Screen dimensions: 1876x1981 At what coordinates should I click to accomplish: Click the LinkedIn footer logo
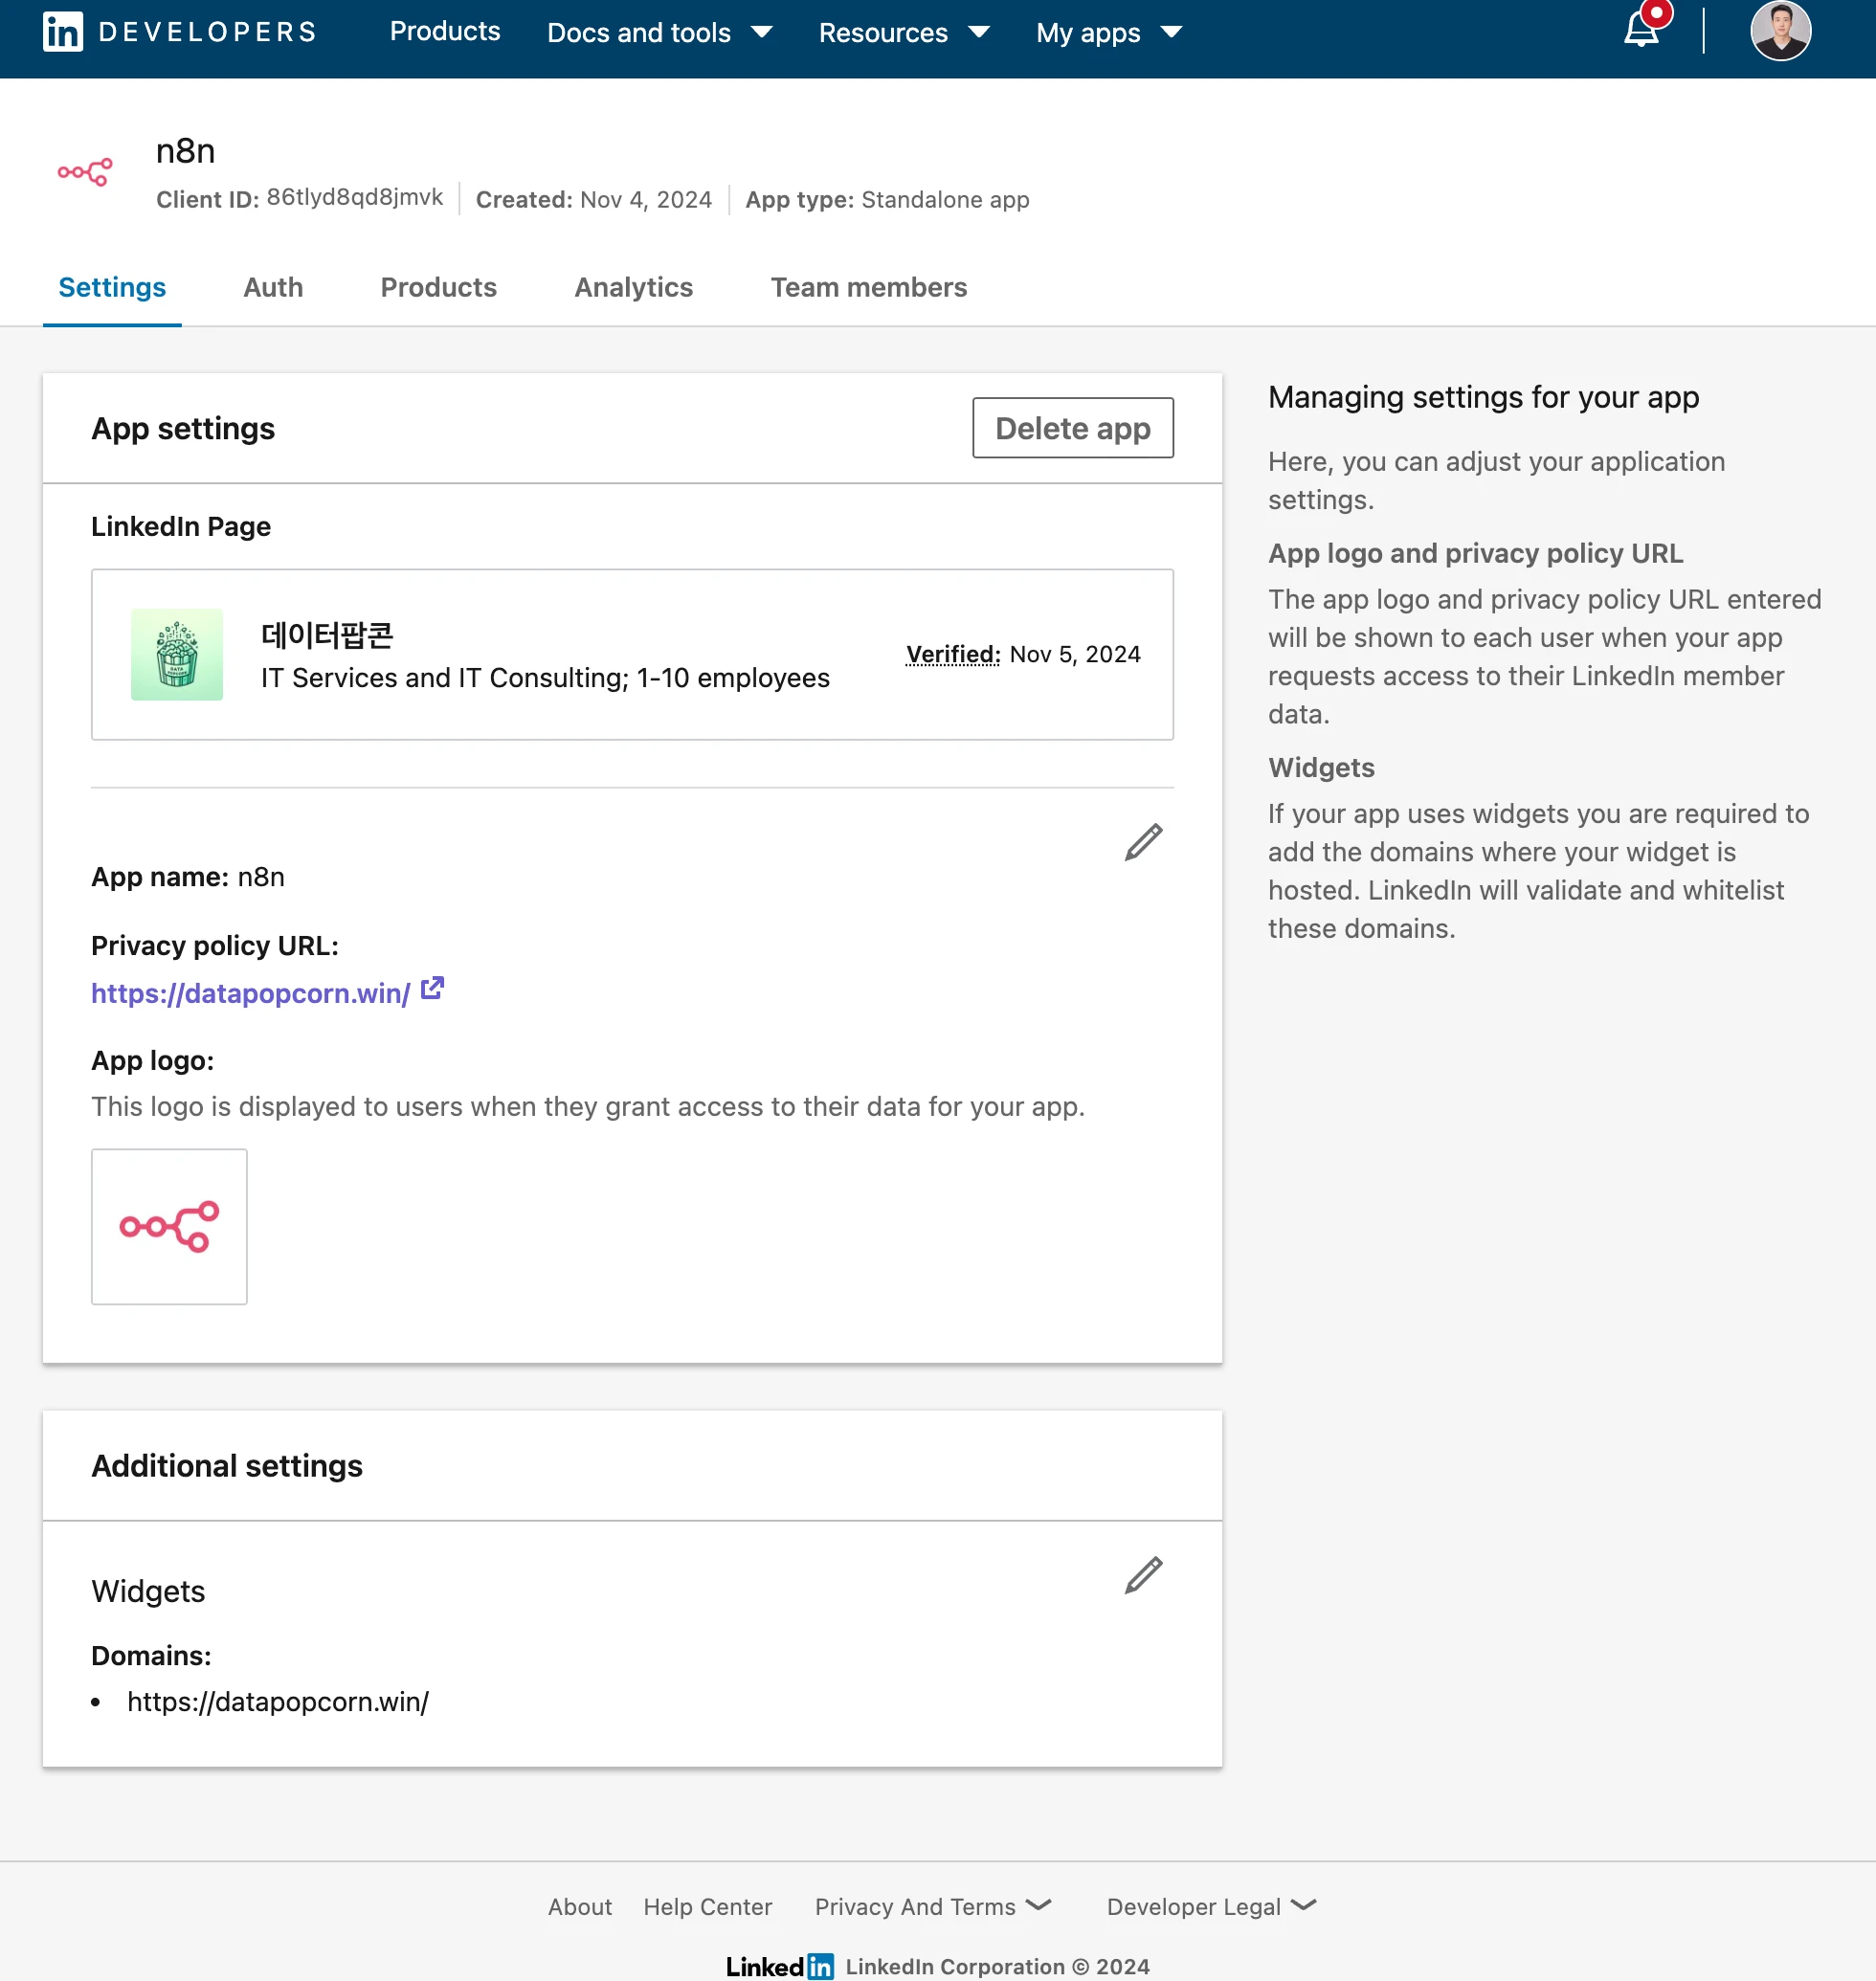tap(779, 1966)
